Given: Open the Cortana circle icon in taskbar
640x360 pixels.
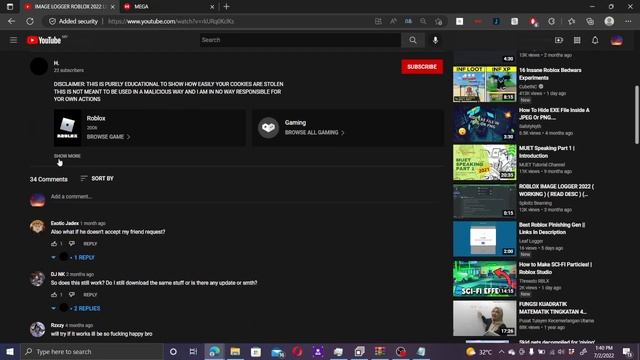Looking at the screenshot, I should point(173,351).
